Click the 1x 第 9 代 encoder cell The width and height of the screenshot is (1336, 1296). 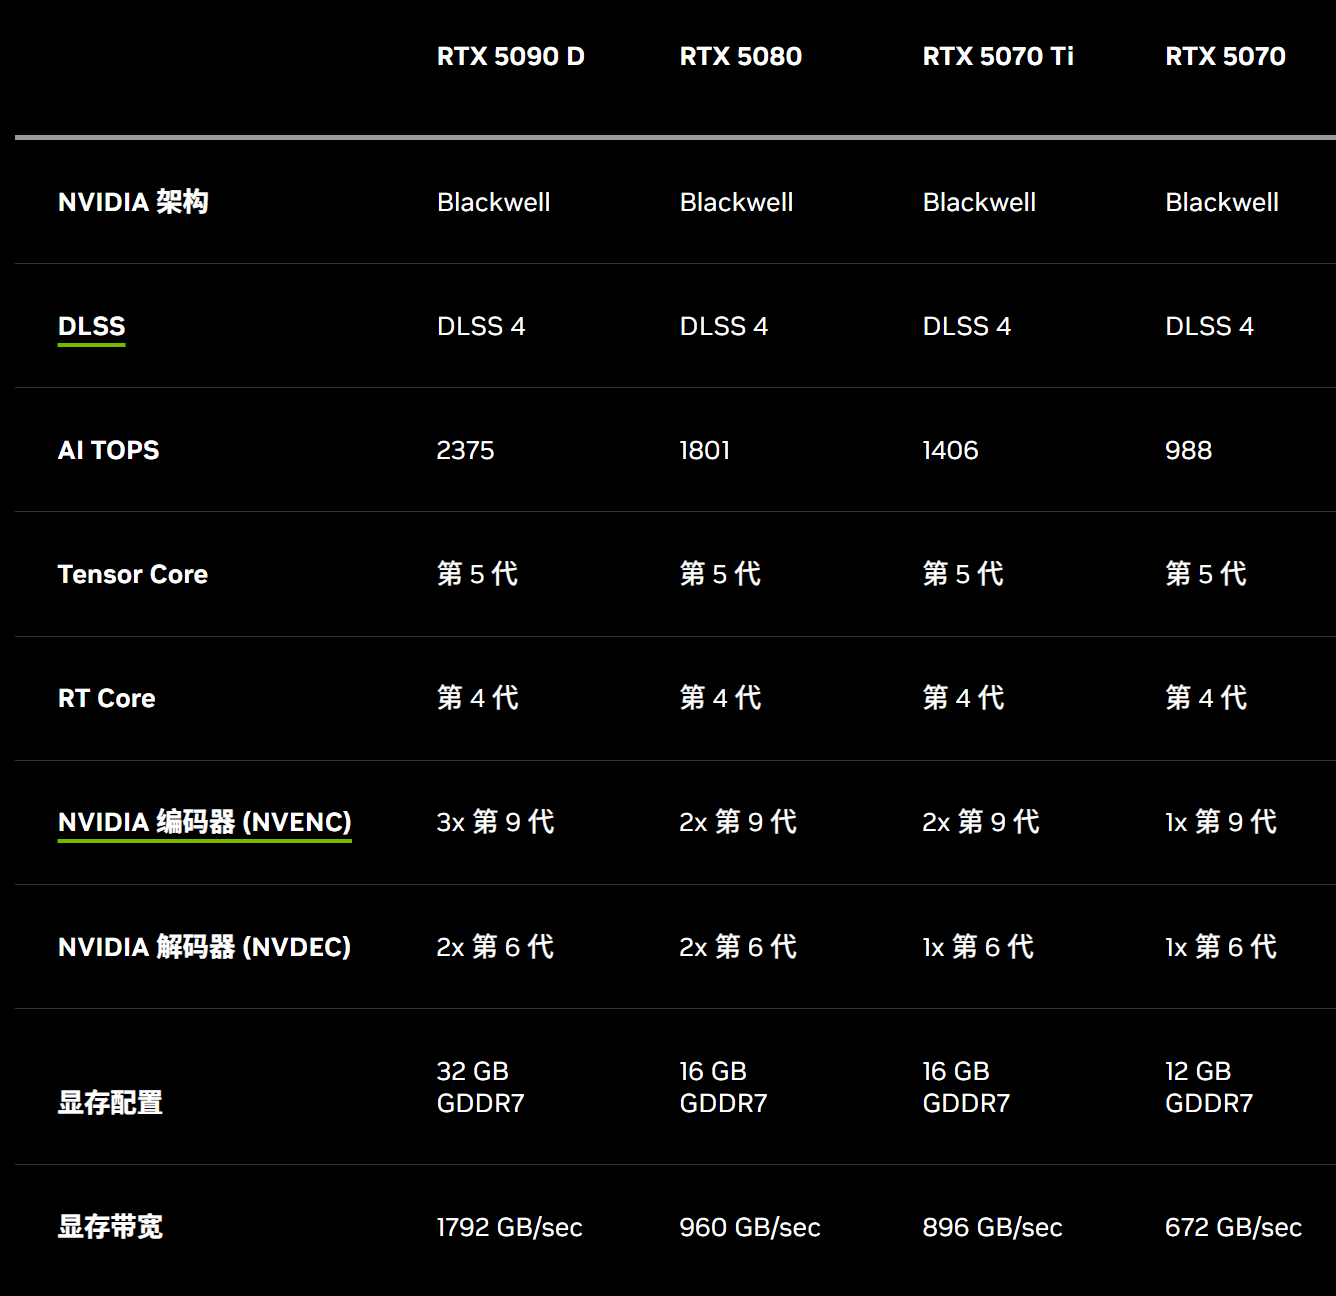(x=1221, y=822)
